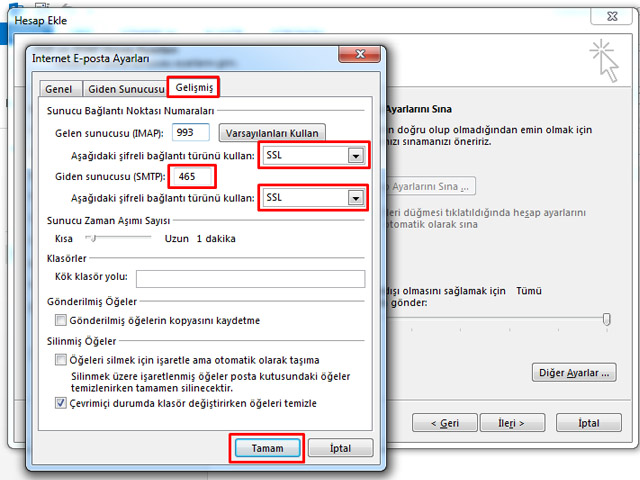Check Öğeleri silmek için işaretle option
Image resolution: width=640 pixels, height=480 pixels.
62,359
